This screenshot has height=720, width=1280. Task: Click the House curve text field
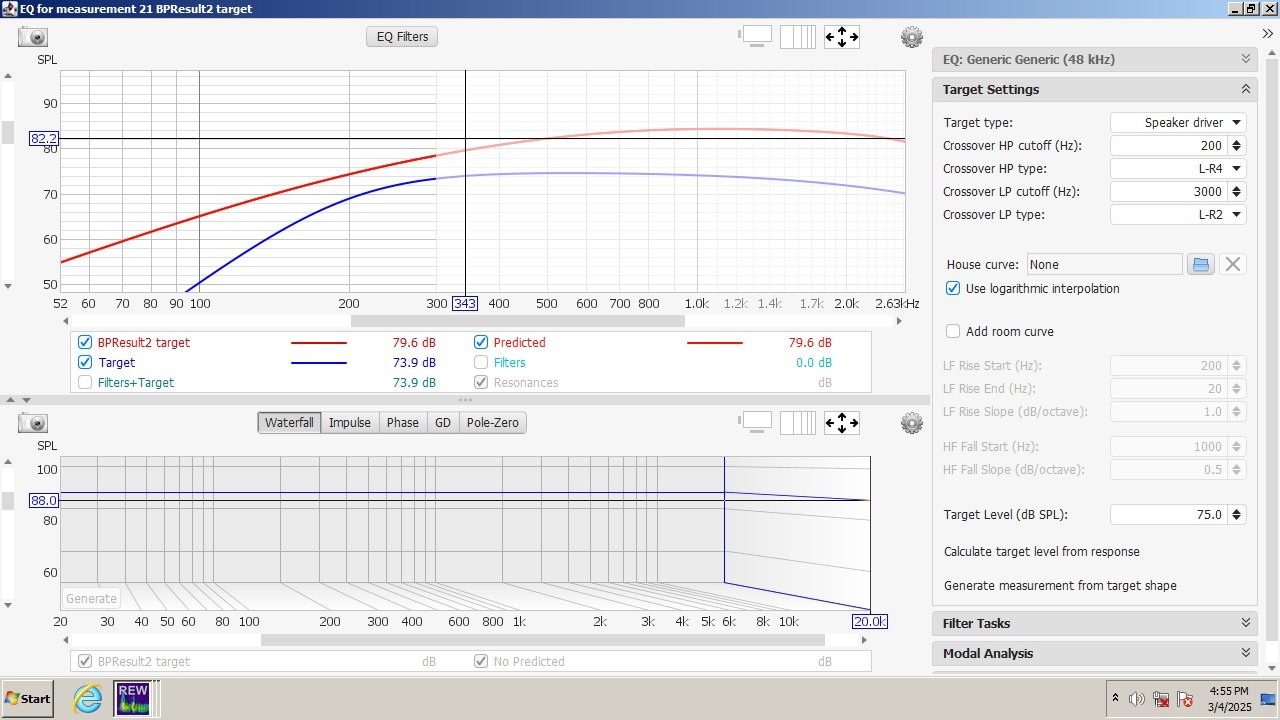click(1104, 264)
